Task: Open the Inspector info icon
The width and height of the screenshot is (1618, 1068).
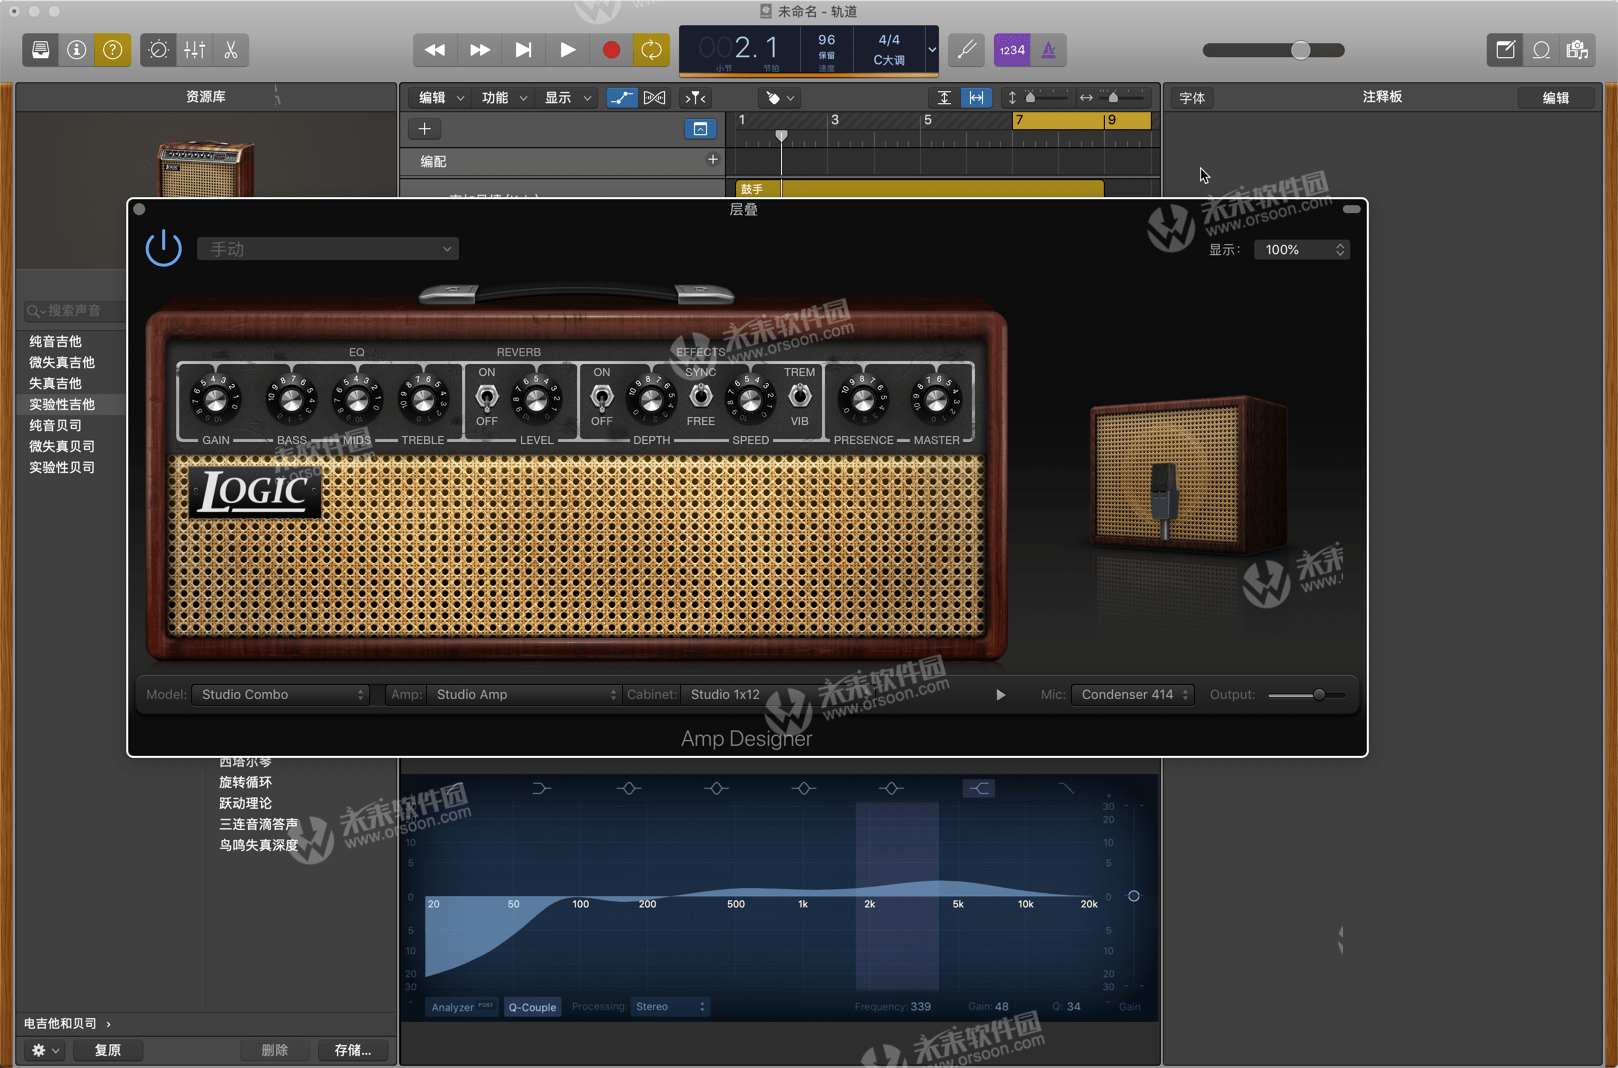Action: (x=77, y=50)
